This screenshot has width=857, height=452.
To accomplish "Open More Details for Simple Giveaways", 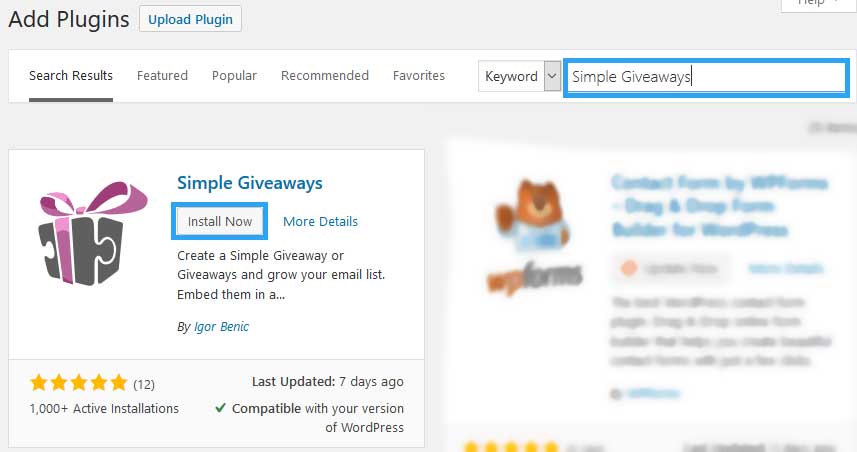I will pyautogui.click(x=320, y=221).
